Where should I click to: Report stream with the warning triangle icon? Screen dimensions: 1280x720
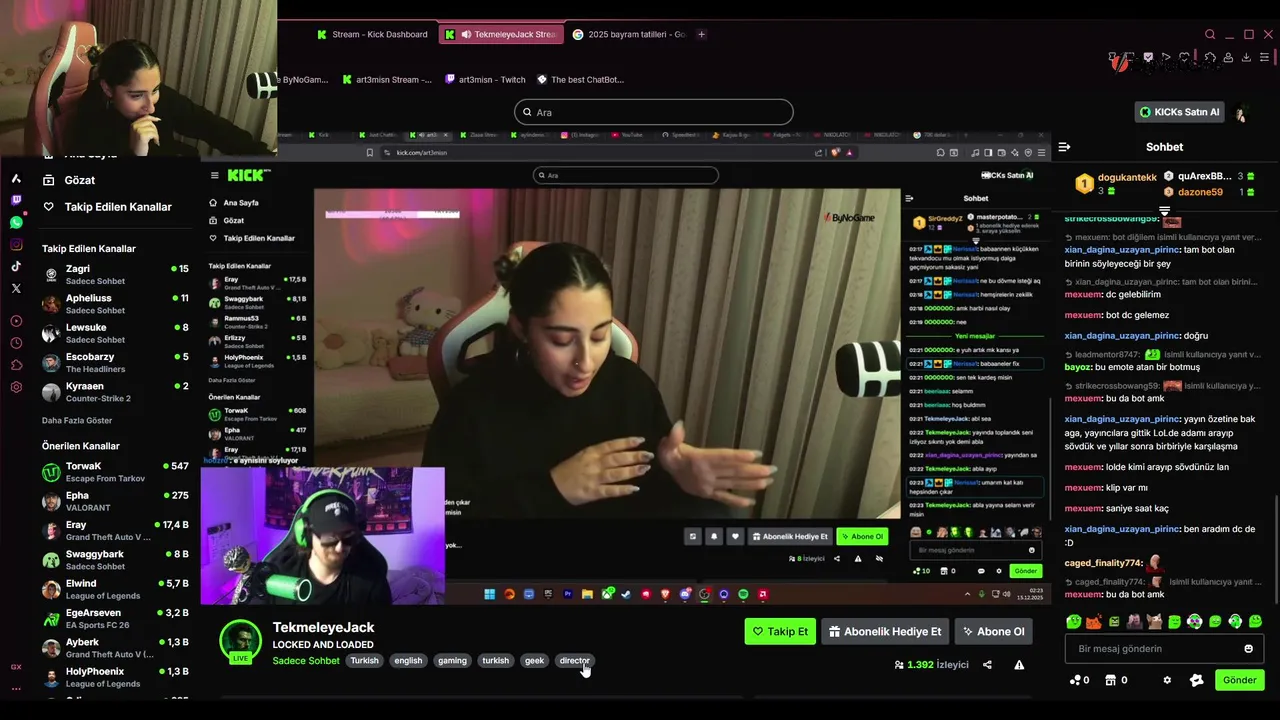(1019, 665)
